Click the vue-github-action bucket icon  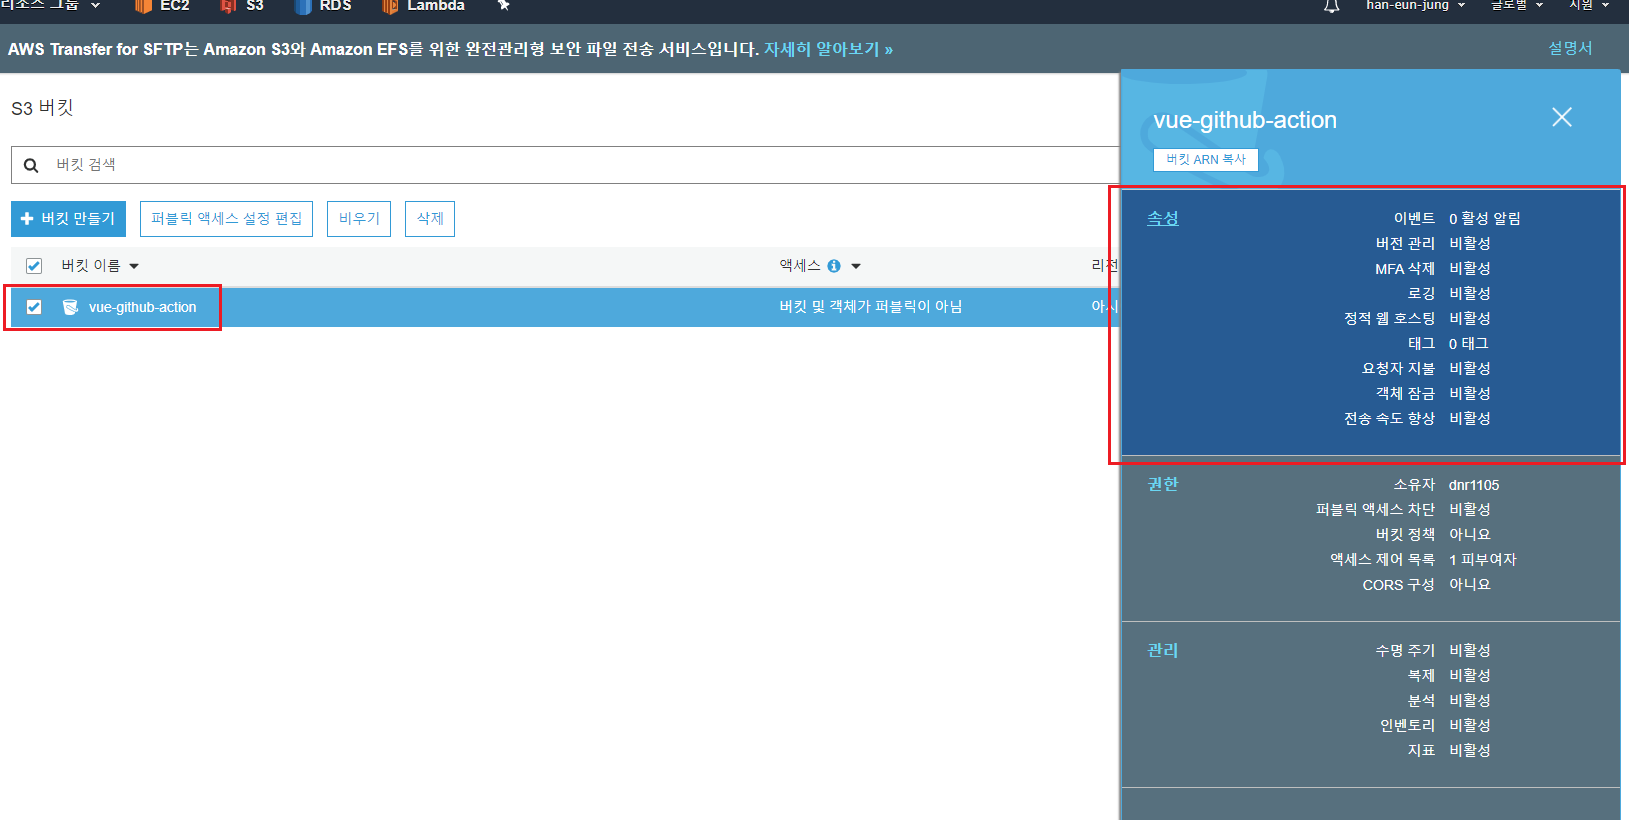70,307
